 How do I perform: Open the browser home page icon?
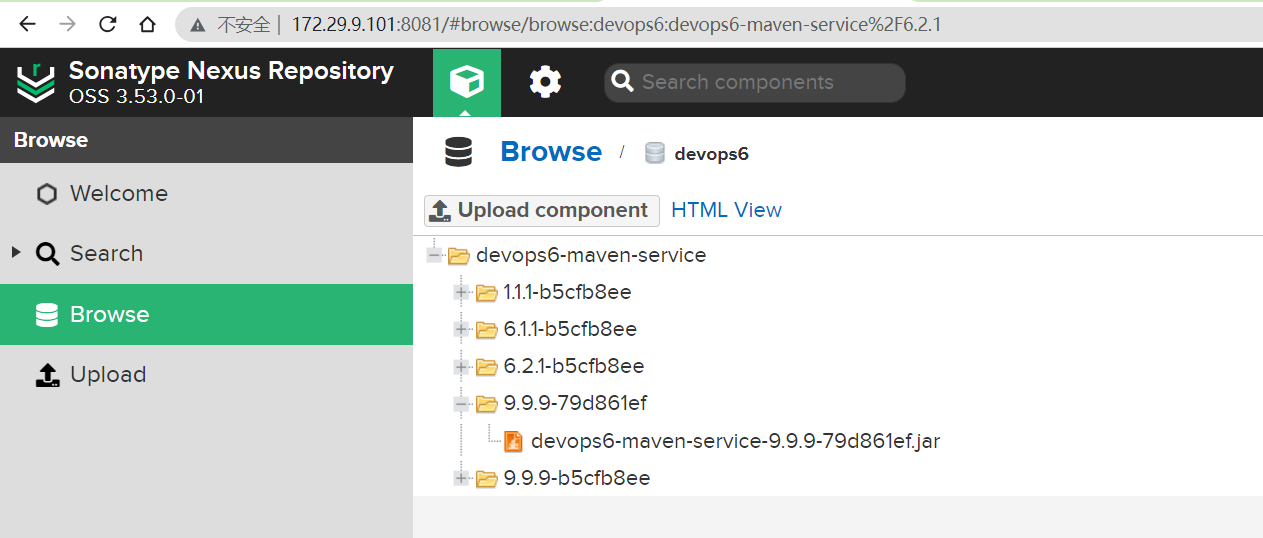point(147,24)
